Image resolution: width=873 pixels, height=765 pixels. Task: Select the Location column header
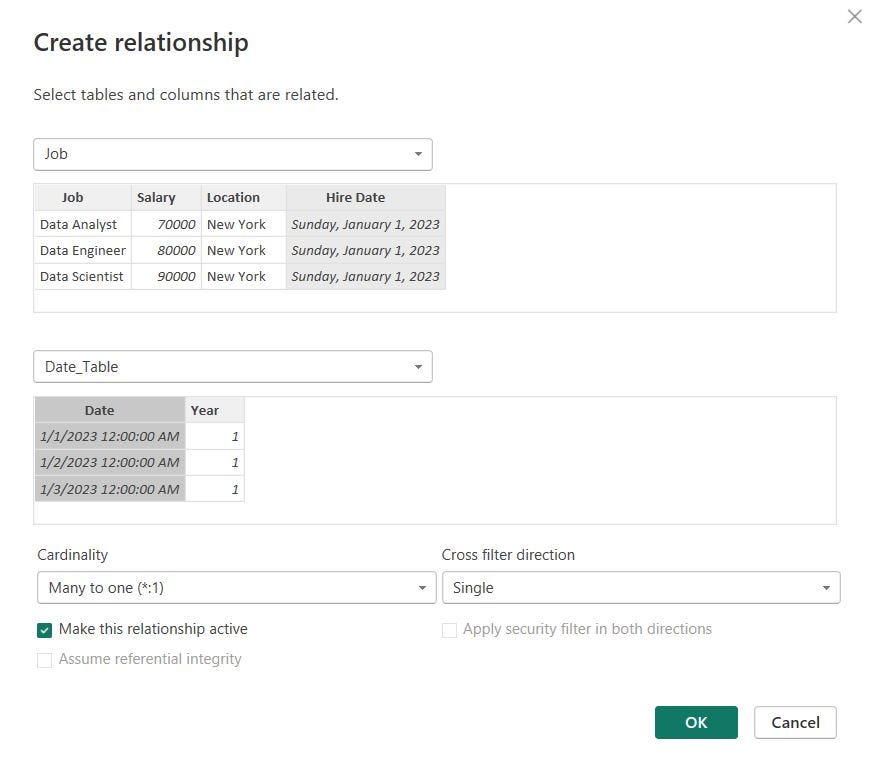[x=243, y=198]
